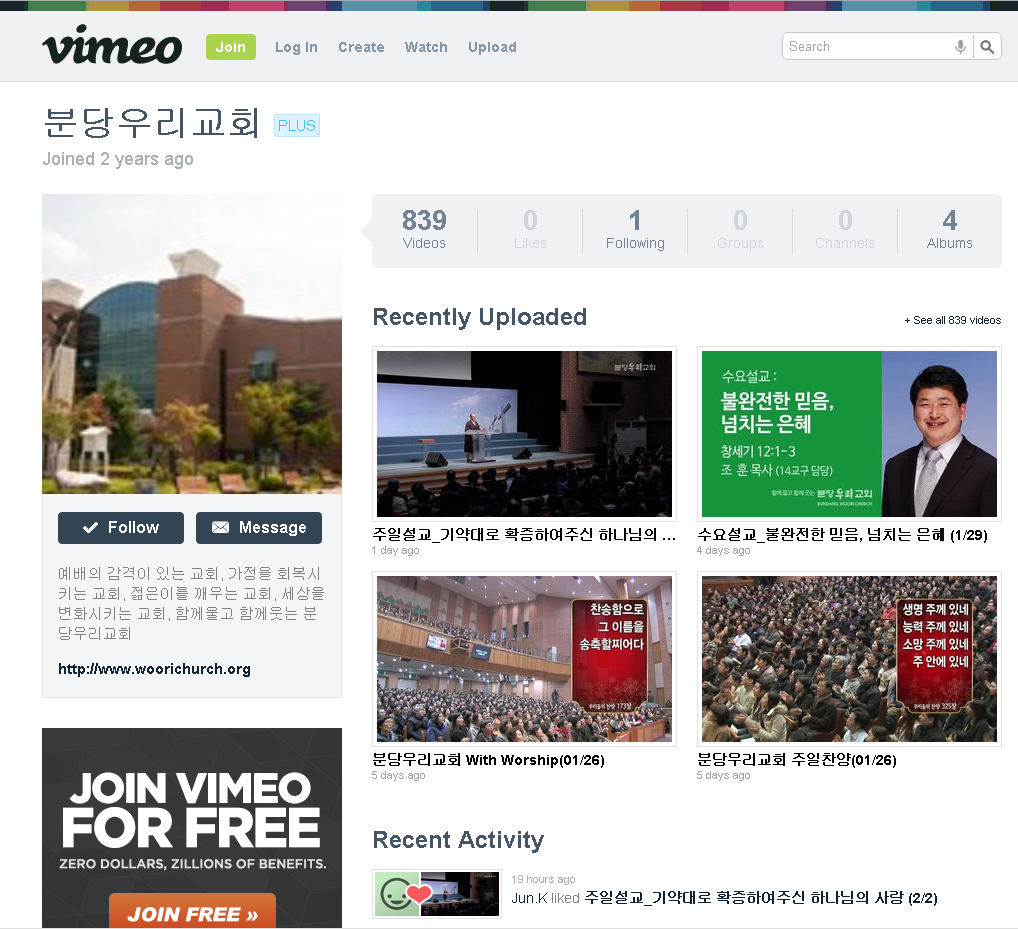Viewport: 1018px width, 929px height.
Task: Click the JOIN FREE orange button
Action: click(x=192, y=913)
